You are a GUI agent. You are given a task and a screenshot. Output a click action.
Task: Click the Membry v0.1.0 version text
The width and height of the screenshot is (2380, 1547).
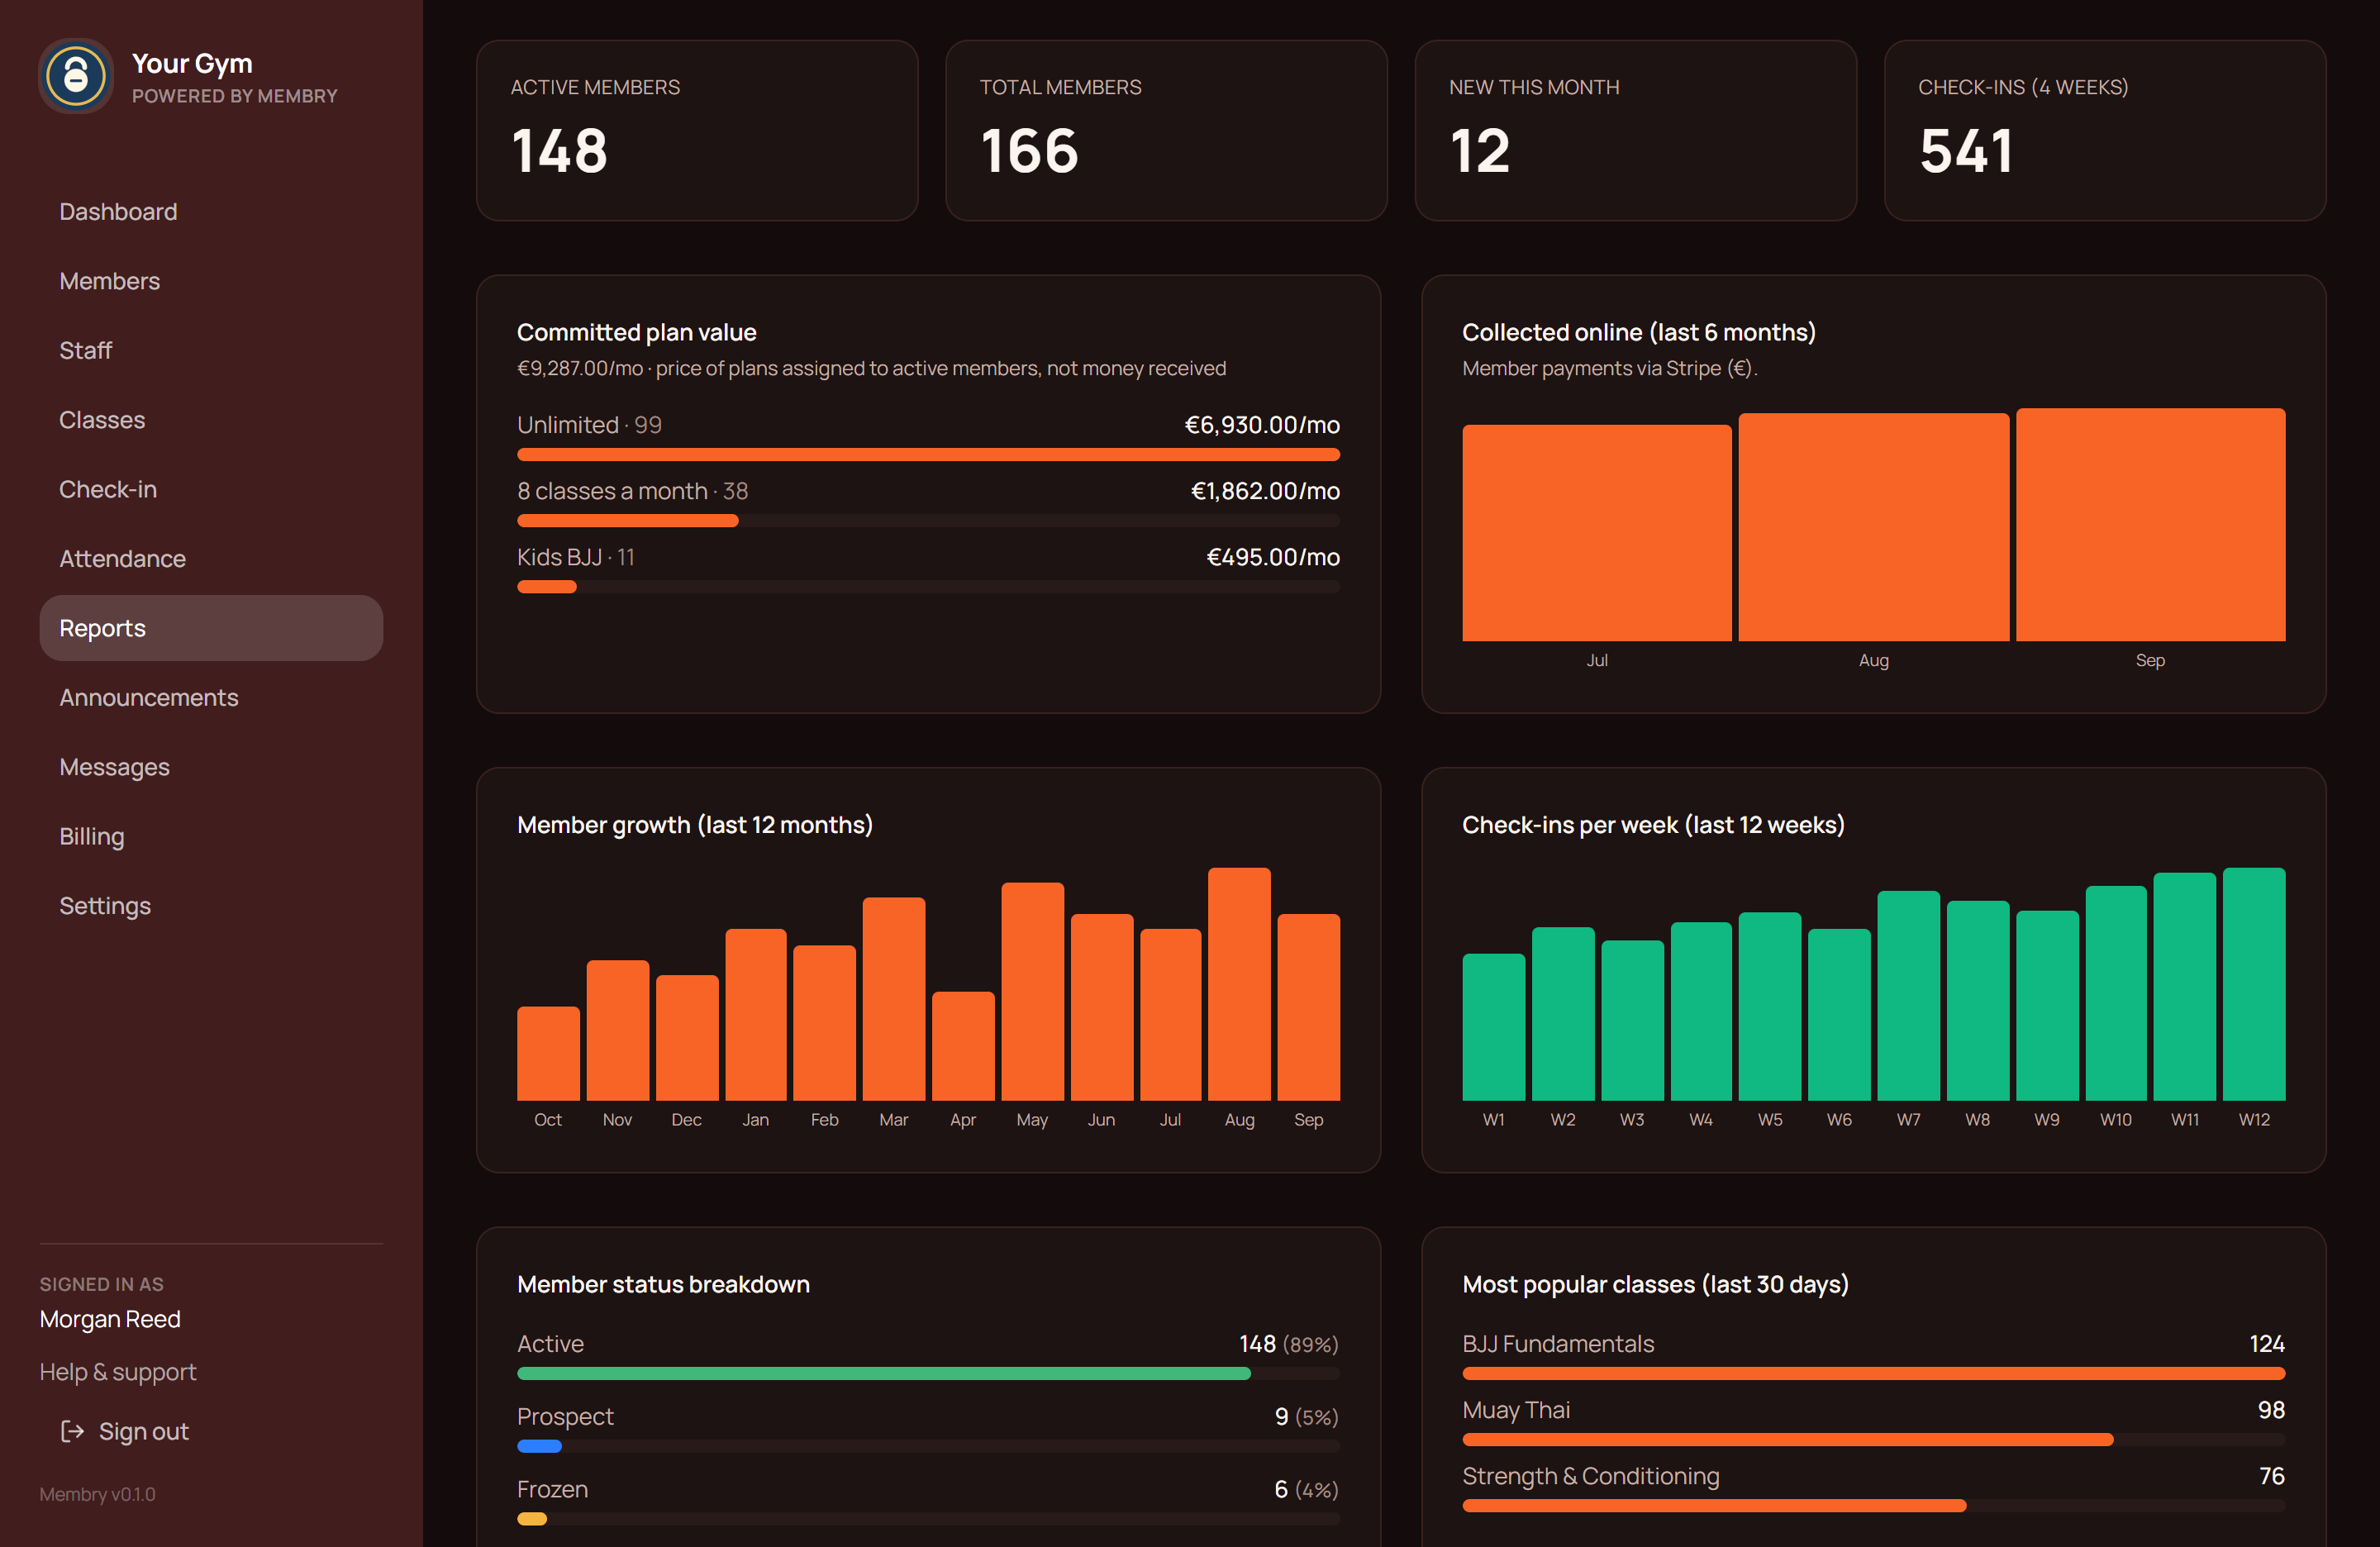98,1494
